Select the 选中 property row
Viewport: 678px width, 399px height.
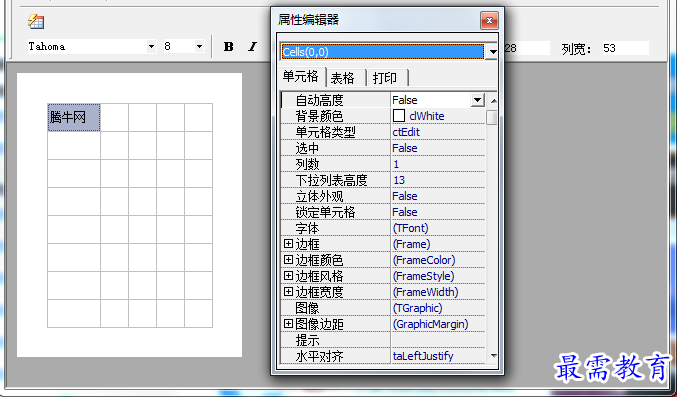click(x=383, y=148)
